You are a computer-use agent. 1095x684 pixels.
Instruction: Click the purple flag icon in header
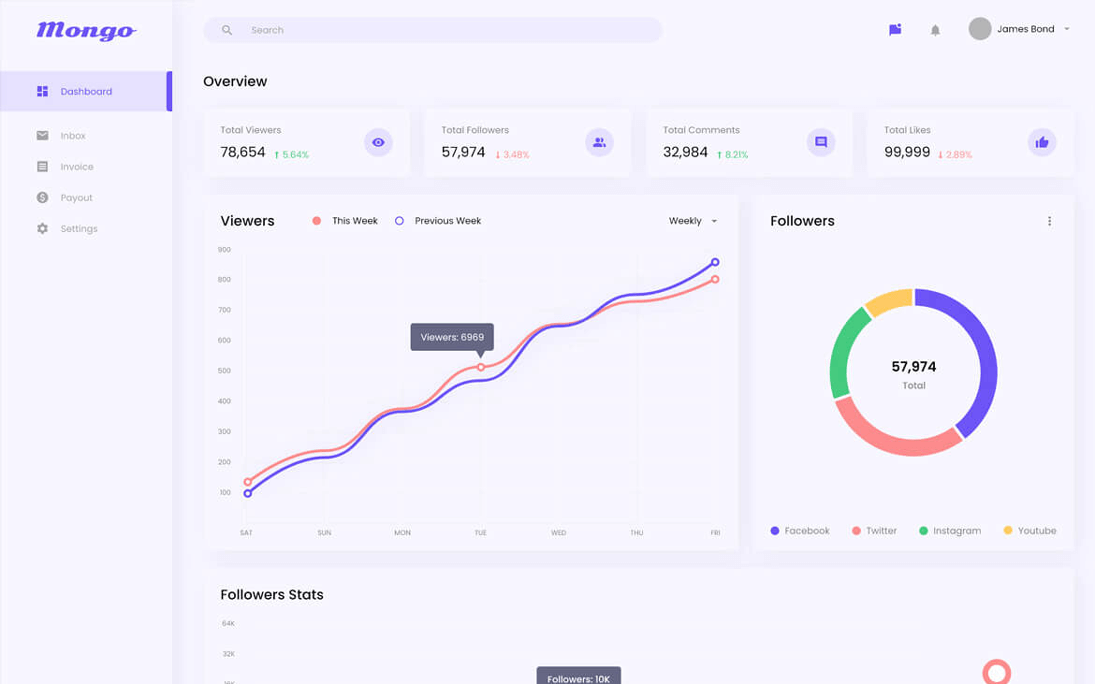point(895,30)
